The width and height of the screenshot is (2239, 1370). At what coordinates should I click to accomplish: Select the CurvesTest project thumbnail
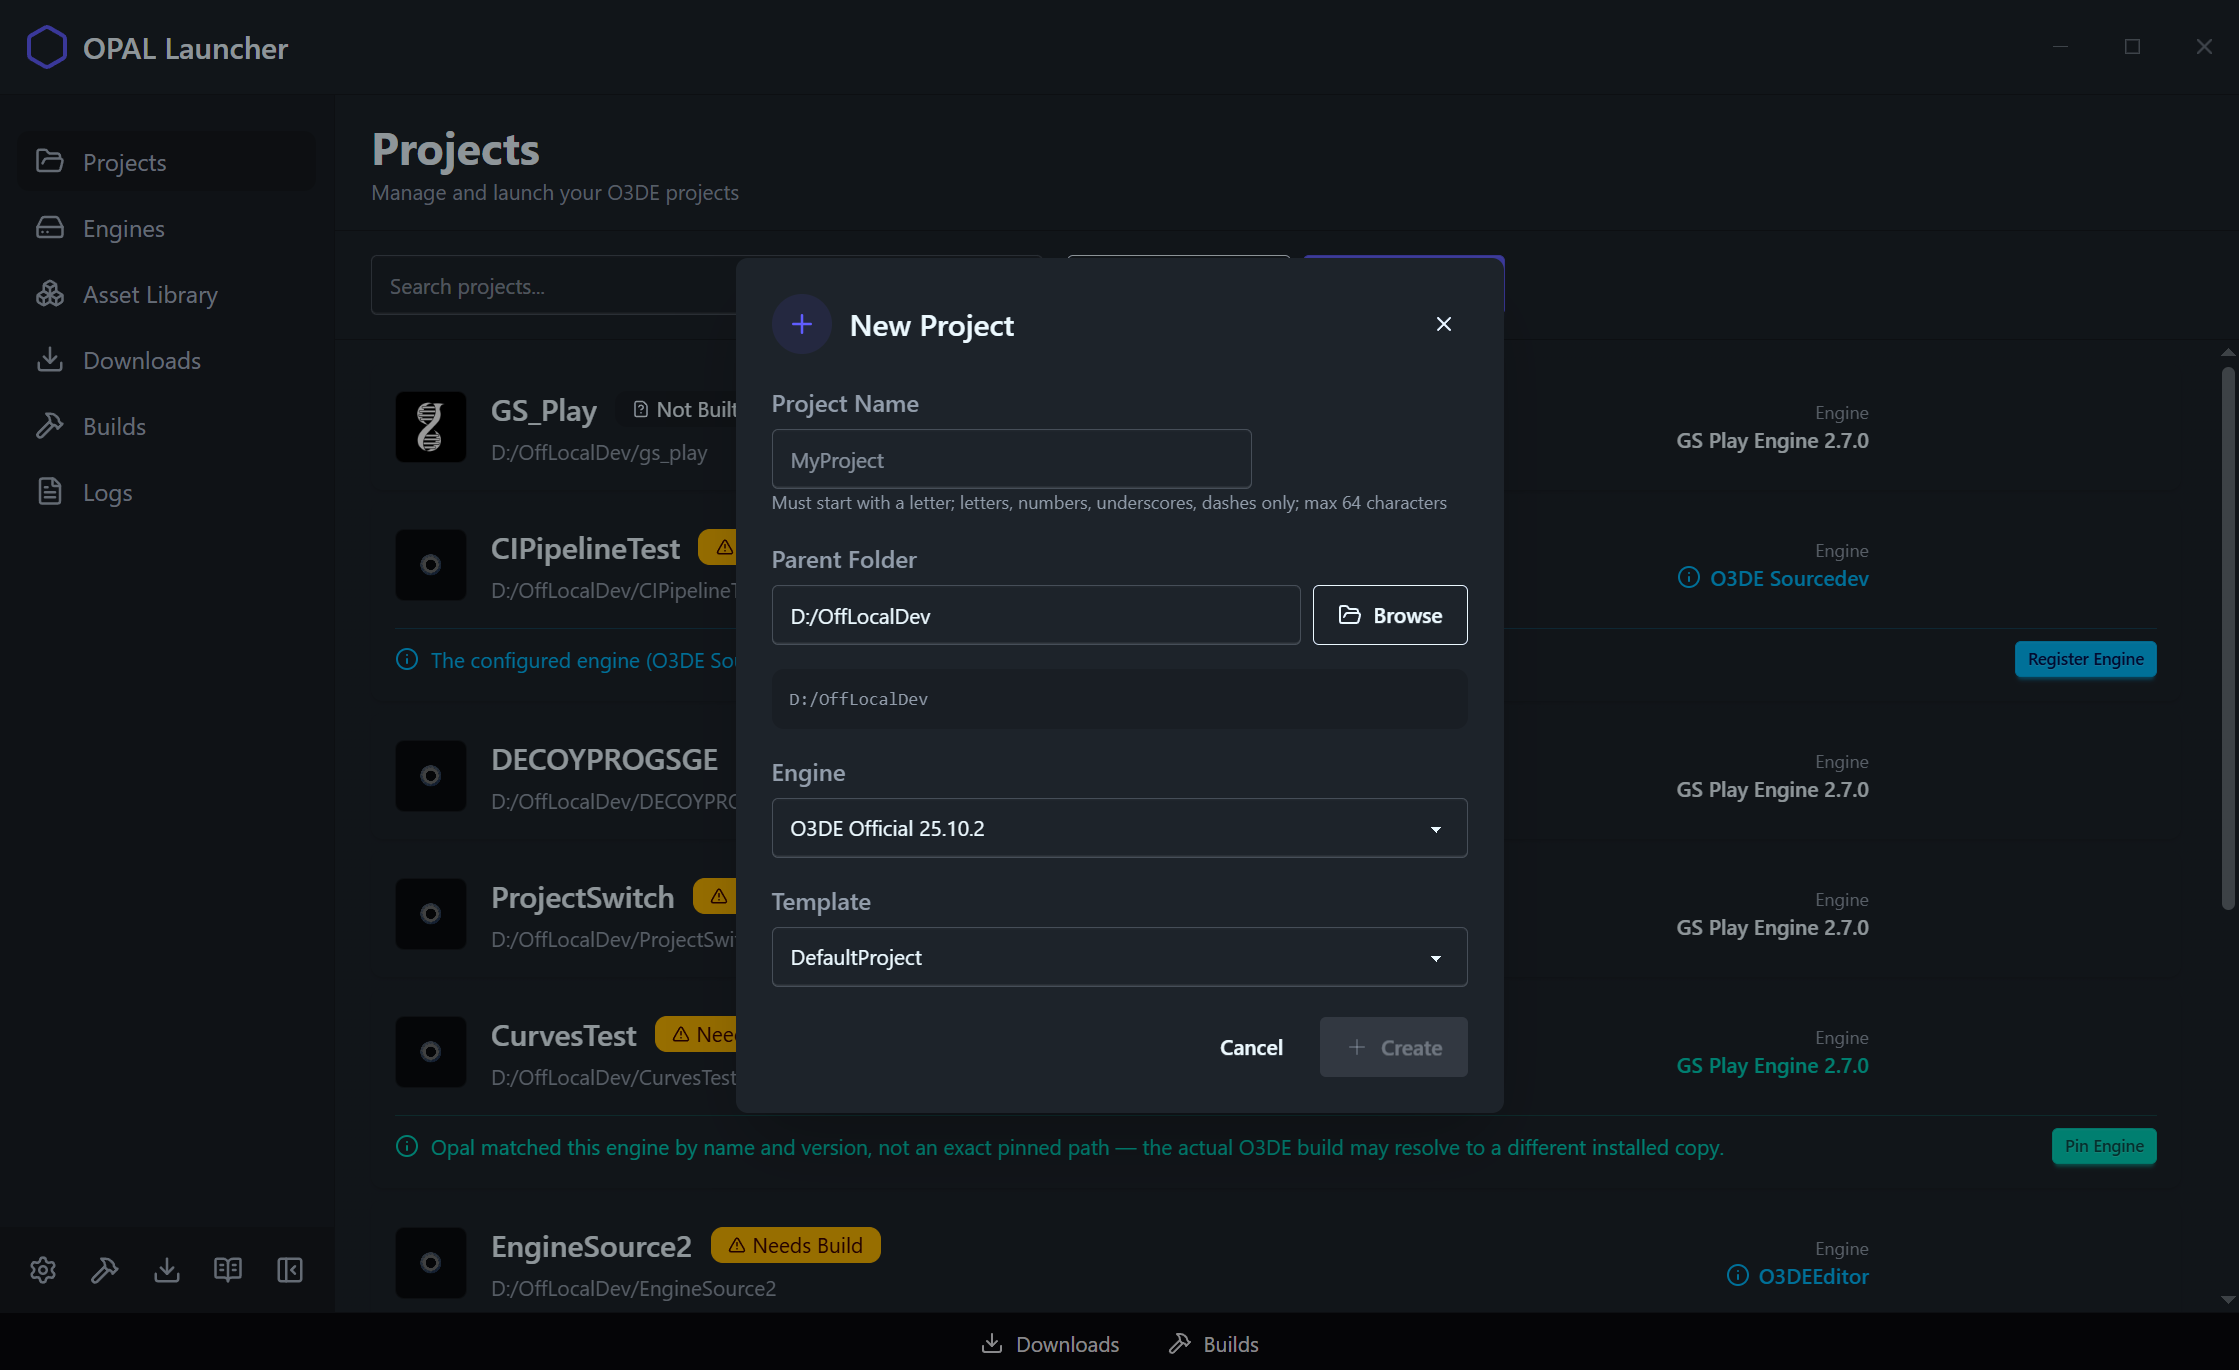click(x=430, y=1052)
